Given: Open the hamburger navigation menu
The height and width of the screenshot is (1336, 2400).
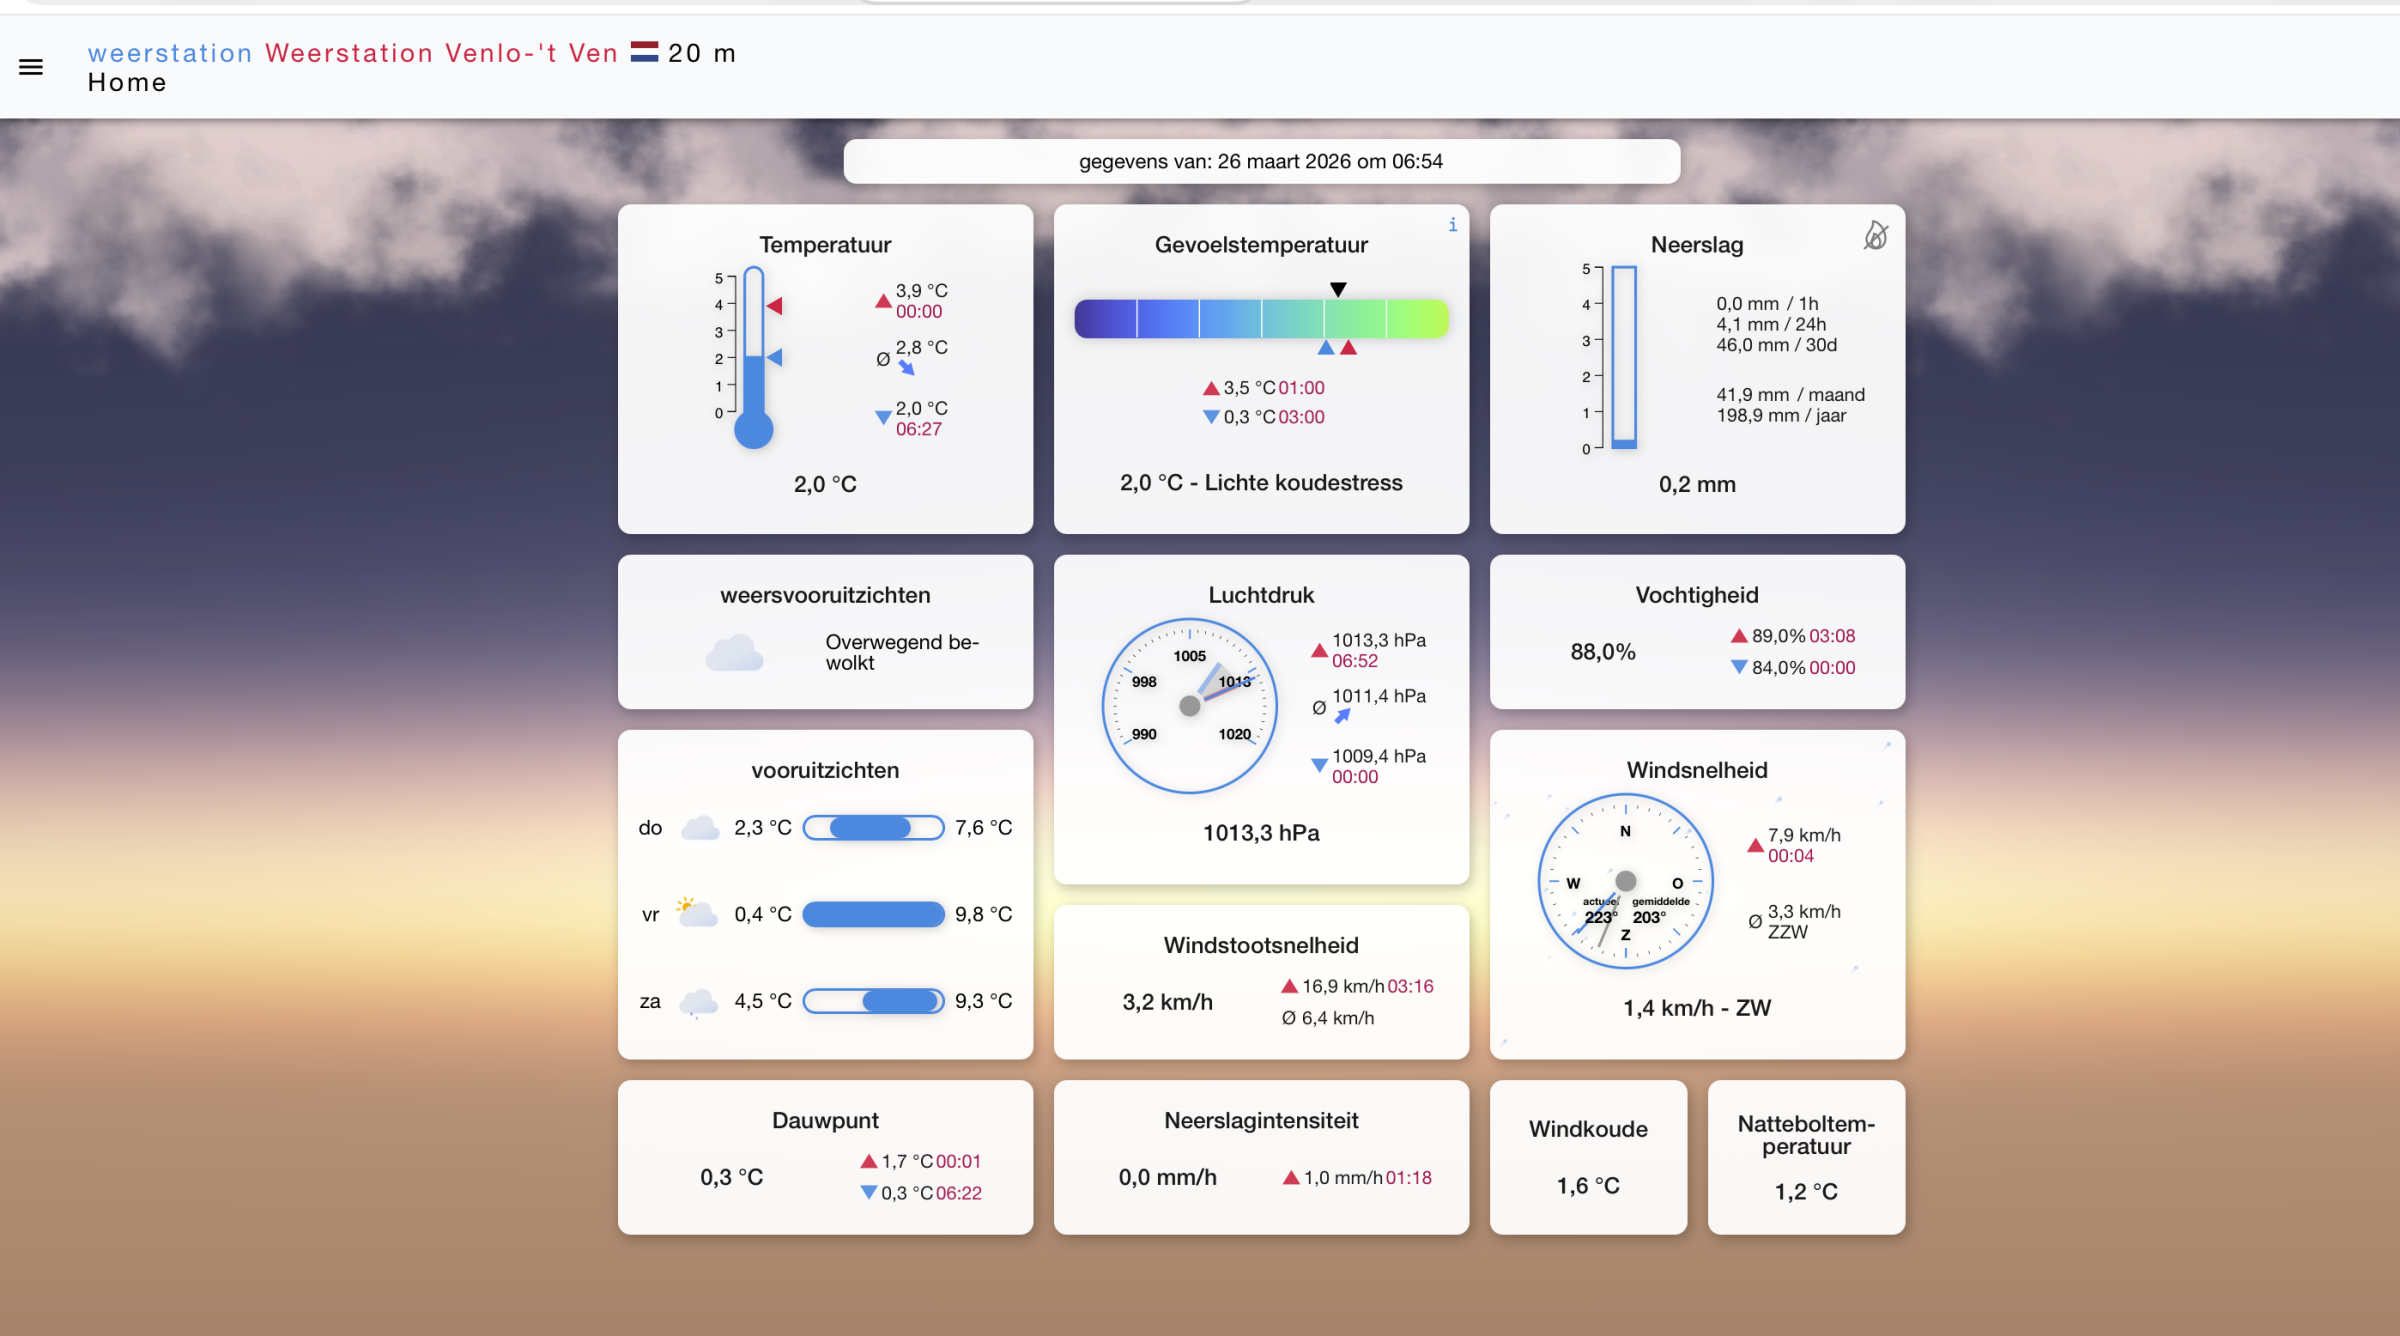Looking at the screenshot, I should coord(31,67).
